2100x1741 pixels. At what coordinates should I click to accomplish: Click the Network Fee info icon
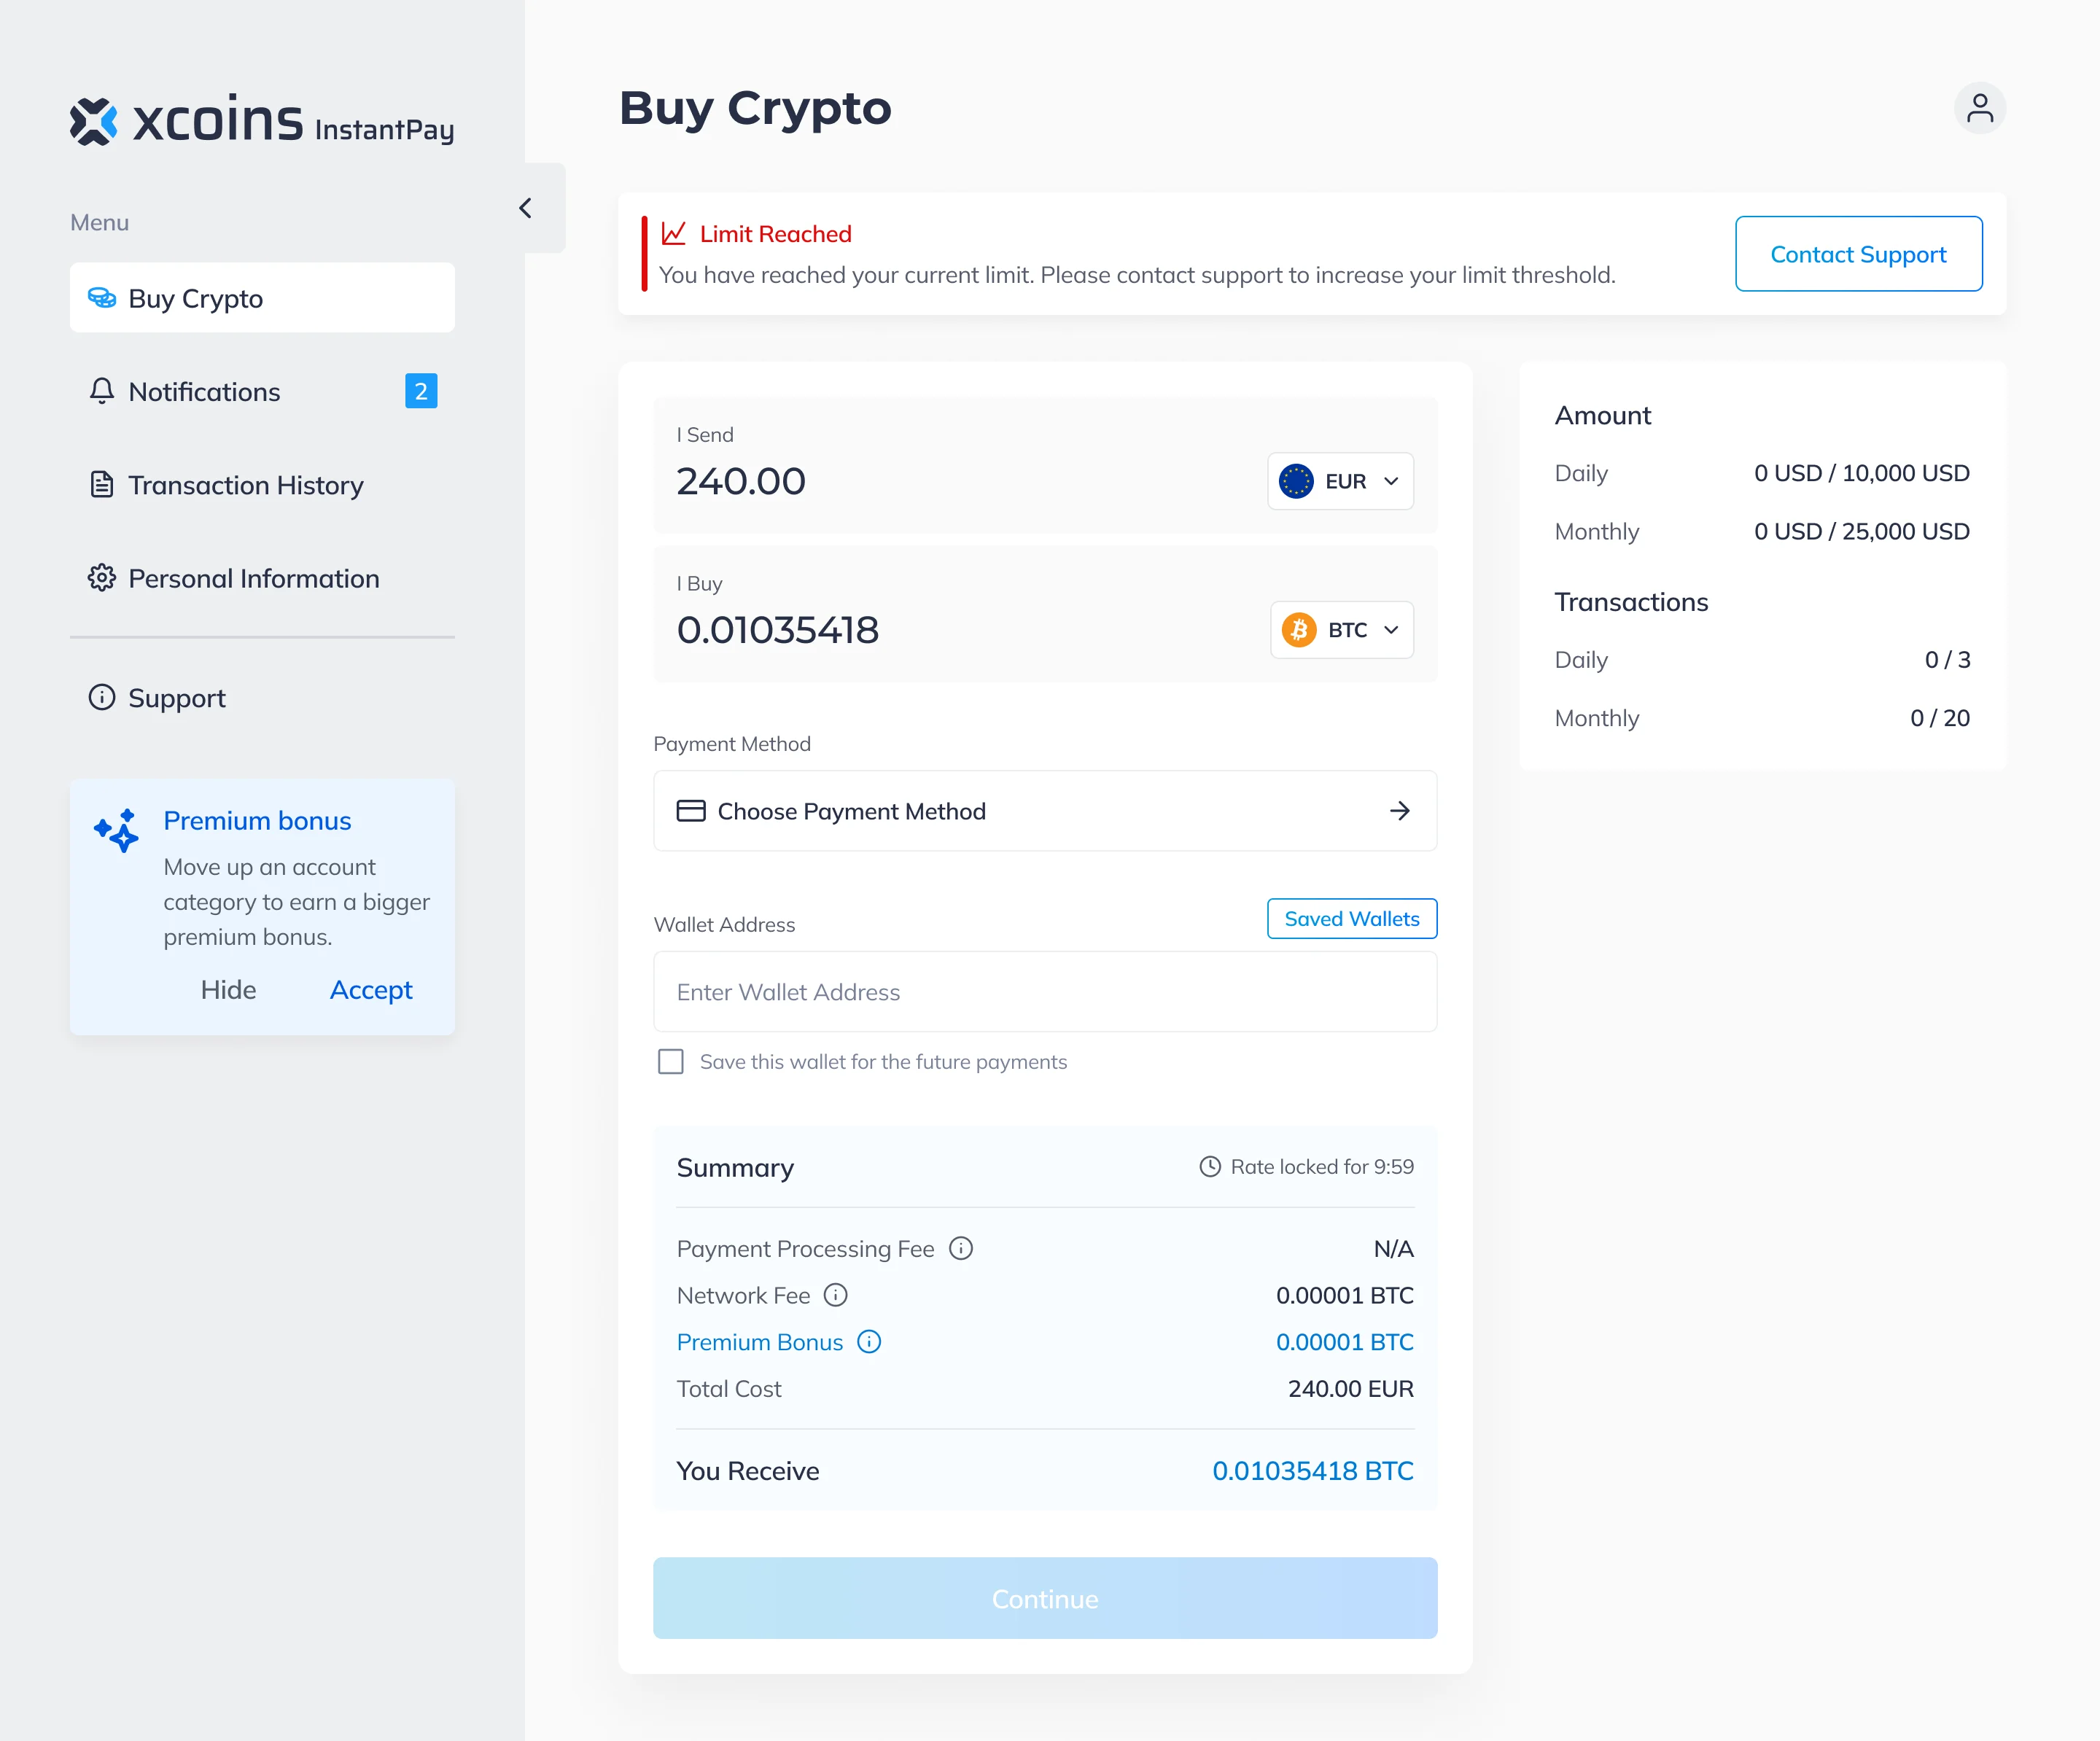[x=836, y=1295]
